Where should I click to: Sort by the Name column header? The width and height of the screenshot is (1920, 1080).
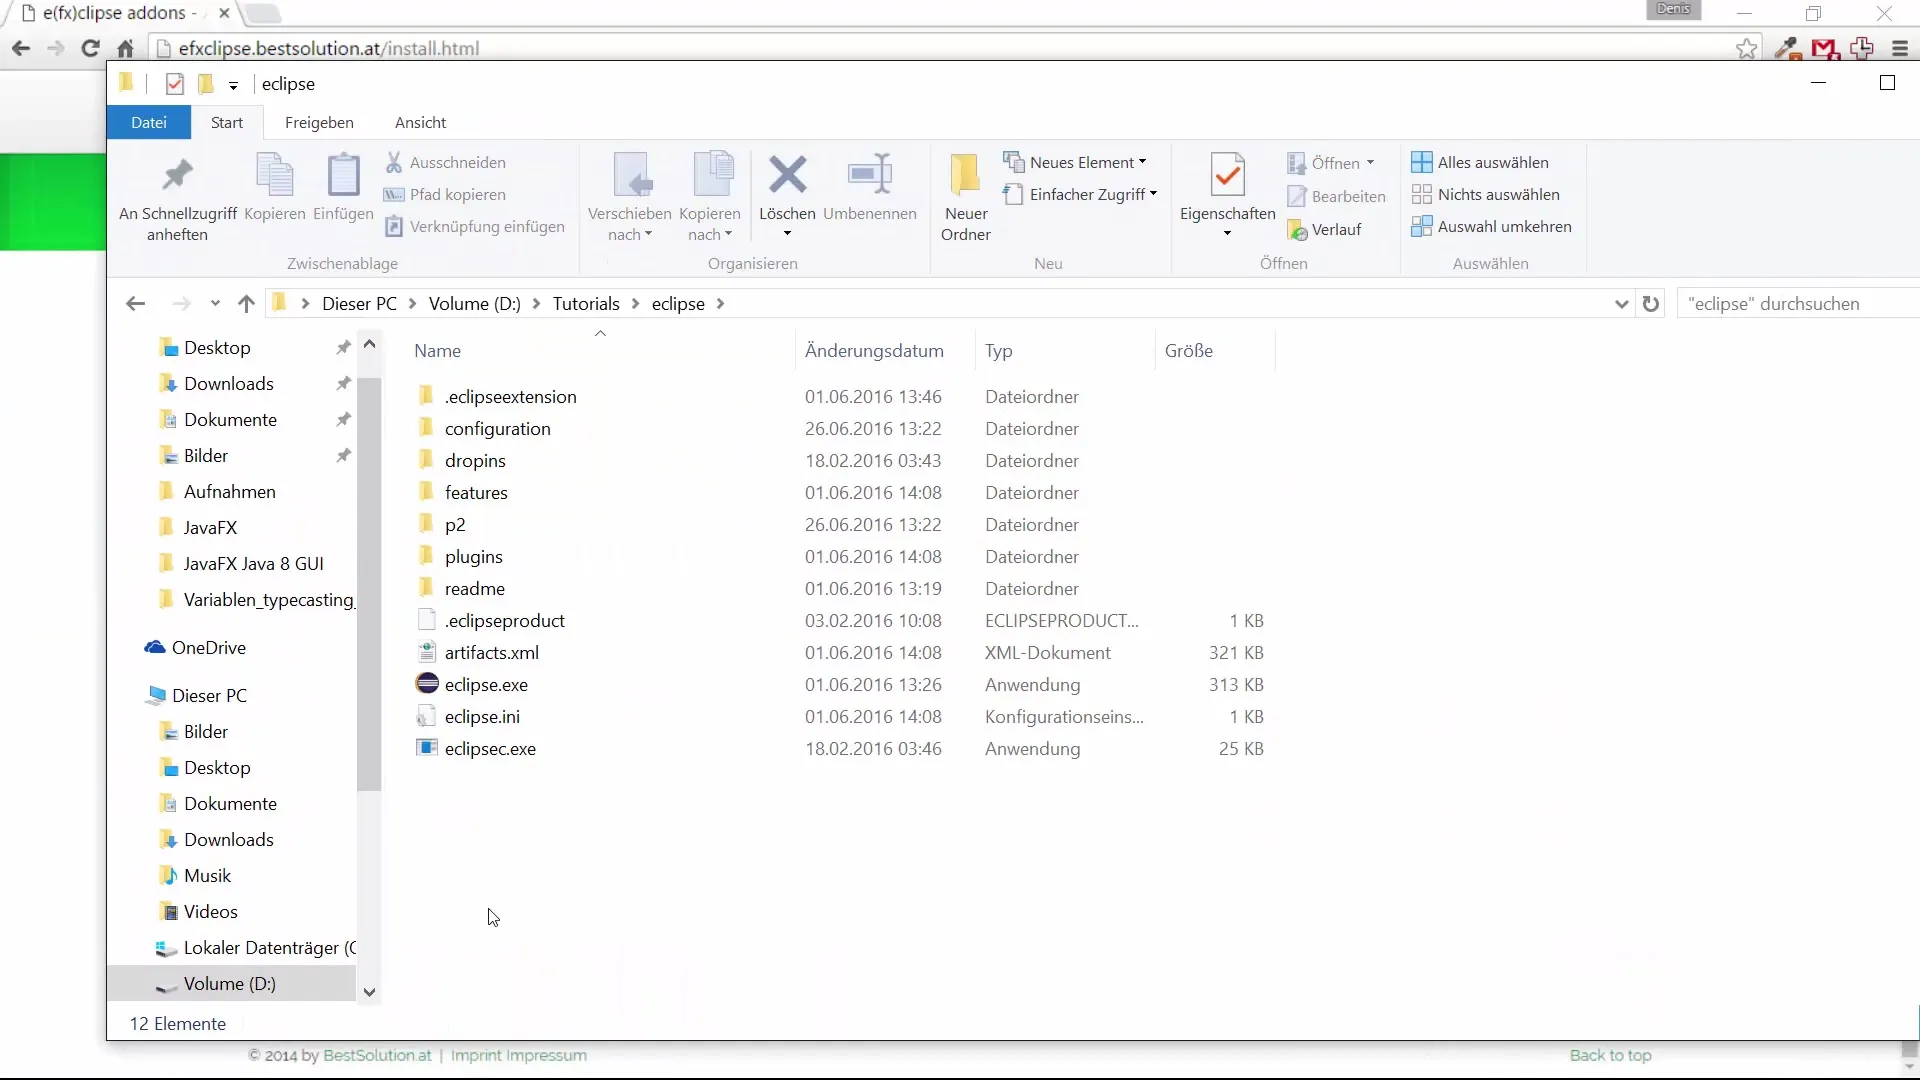click(x=438, y=350)
